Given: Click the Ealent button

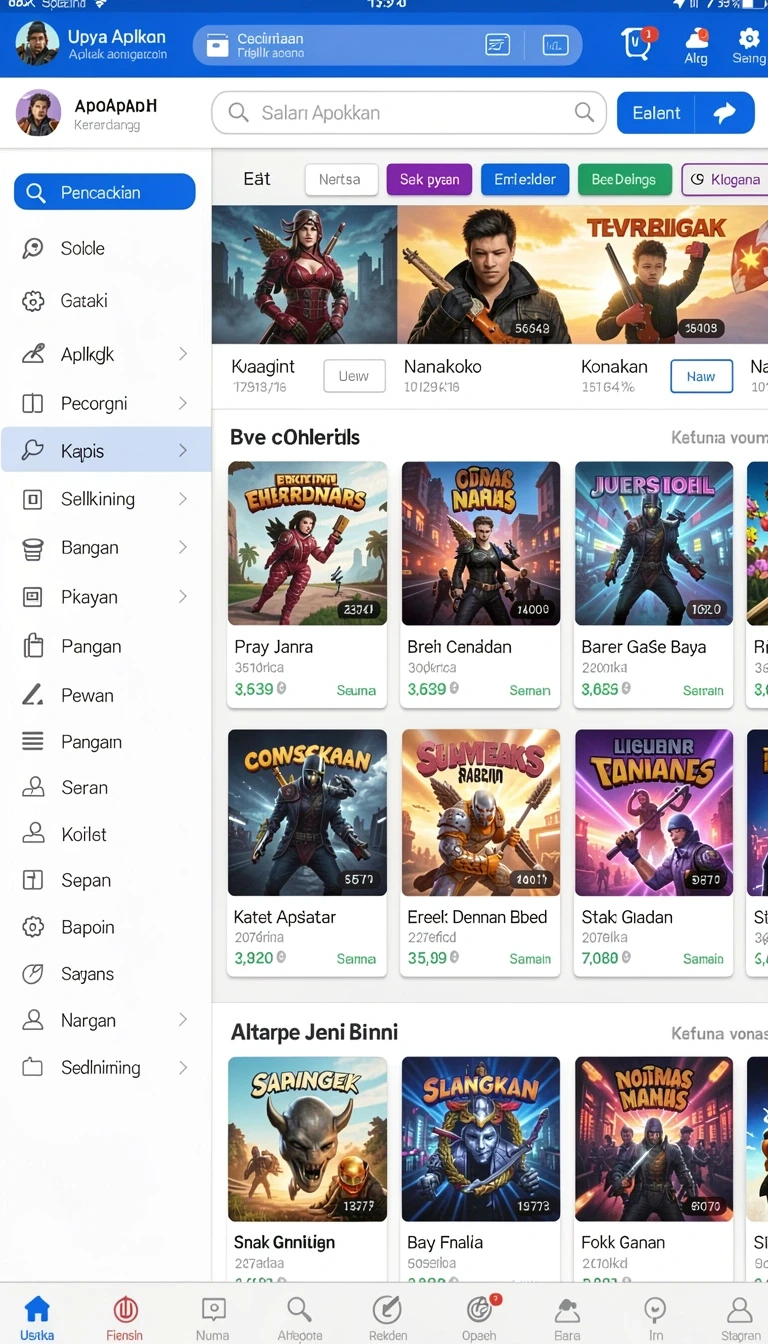Looking at the screenshot, I should (x=657, y=113).
